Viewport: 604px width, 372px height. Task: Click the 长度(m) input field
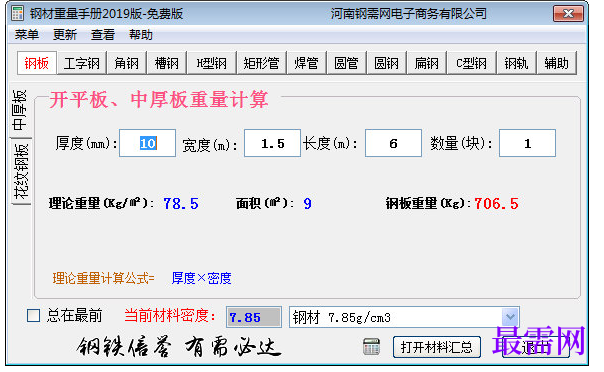pos(393,143)
